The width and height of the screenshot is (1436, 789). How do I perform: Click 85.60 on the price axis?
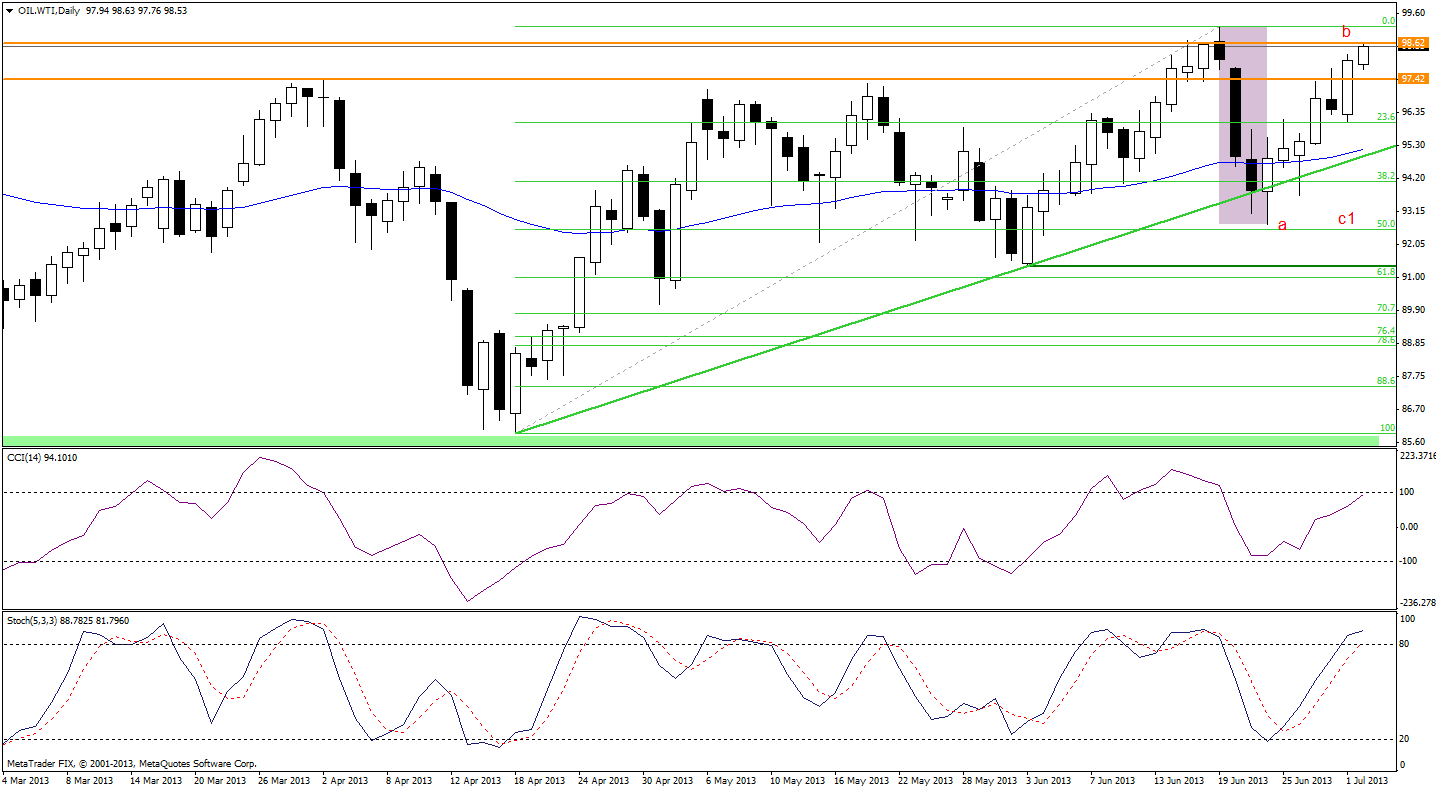pos(1413,441)
